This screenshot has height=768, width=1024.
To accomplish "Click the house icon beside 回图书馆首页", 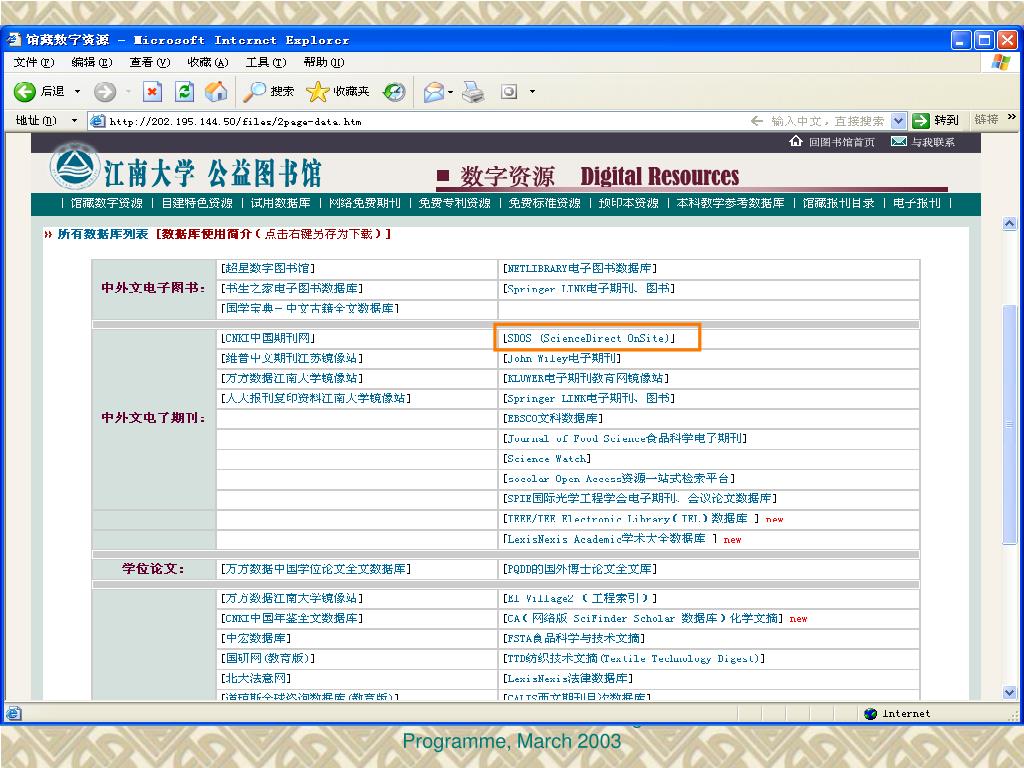I will click(x=795, y=142).
